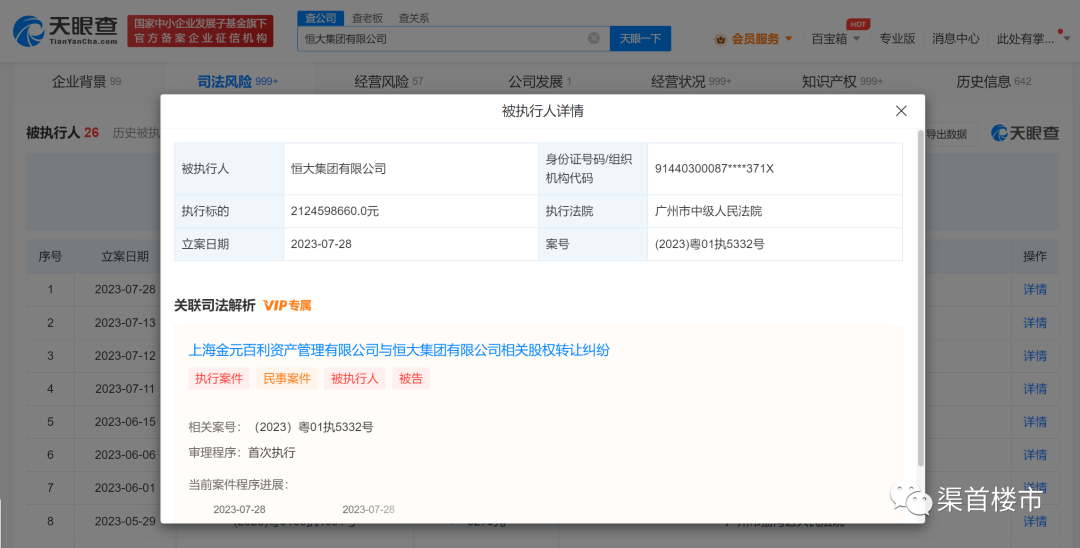This screenshot has width=1080, height=548.
Task: Close the 被执行人详情 dialog
Action: point(901,111)
